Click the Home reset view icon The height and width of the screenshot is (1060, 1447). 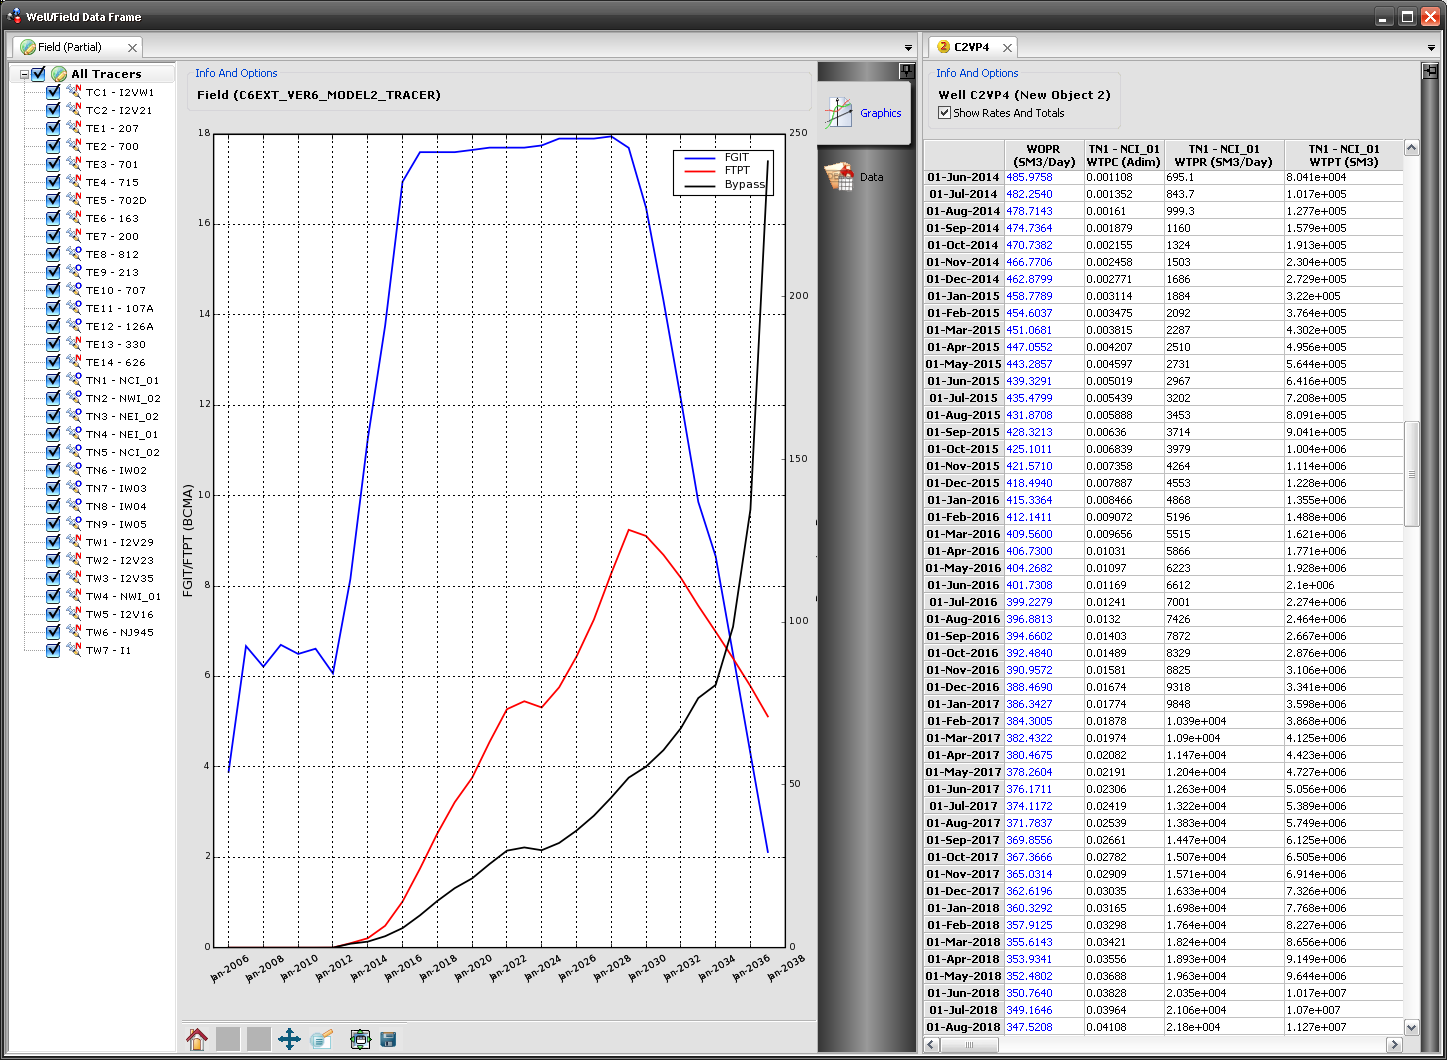point(197,1039)
